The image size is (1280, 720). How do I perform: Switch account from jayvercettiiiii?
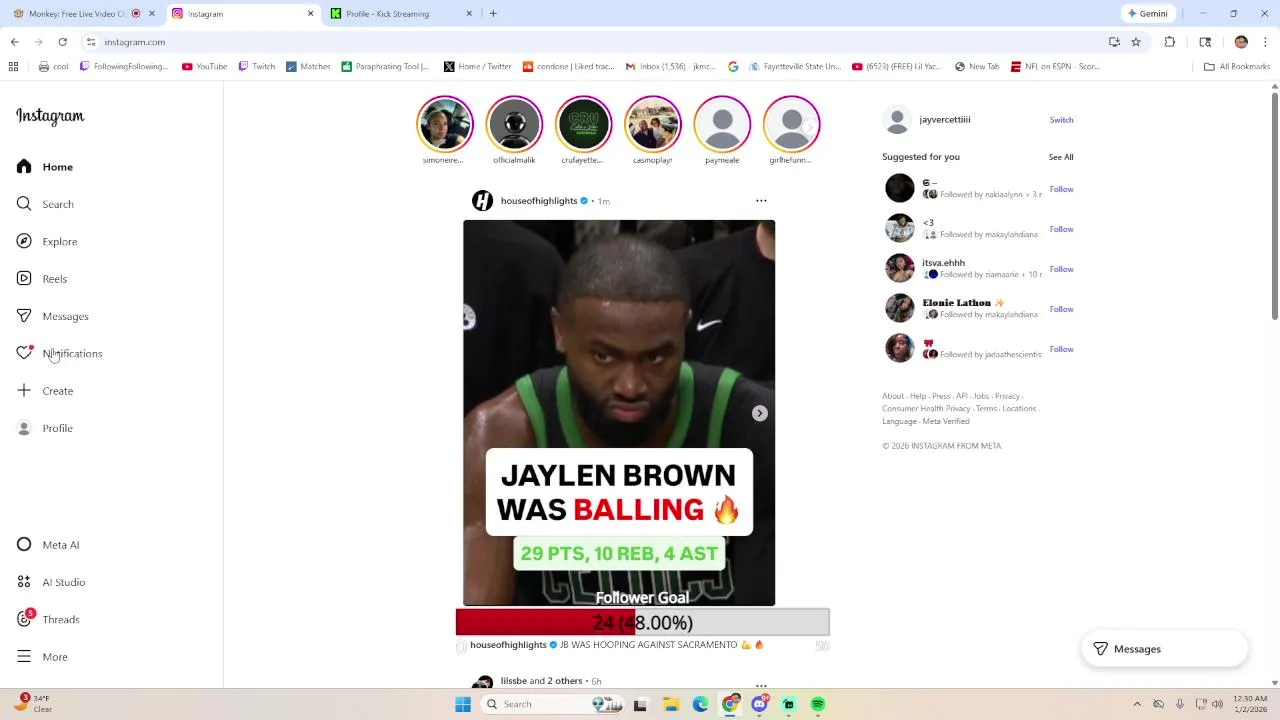pyautogui.click(x=1061, y=120)
